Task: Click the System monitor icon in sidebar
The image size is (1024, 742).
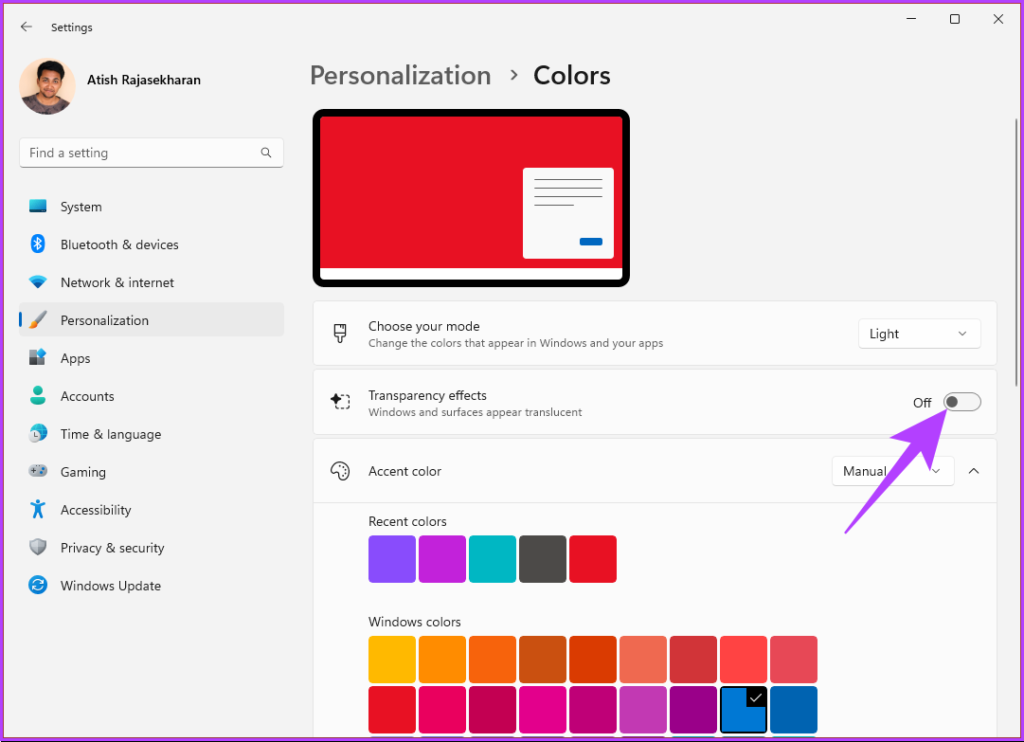Action: tap(38, 207)
